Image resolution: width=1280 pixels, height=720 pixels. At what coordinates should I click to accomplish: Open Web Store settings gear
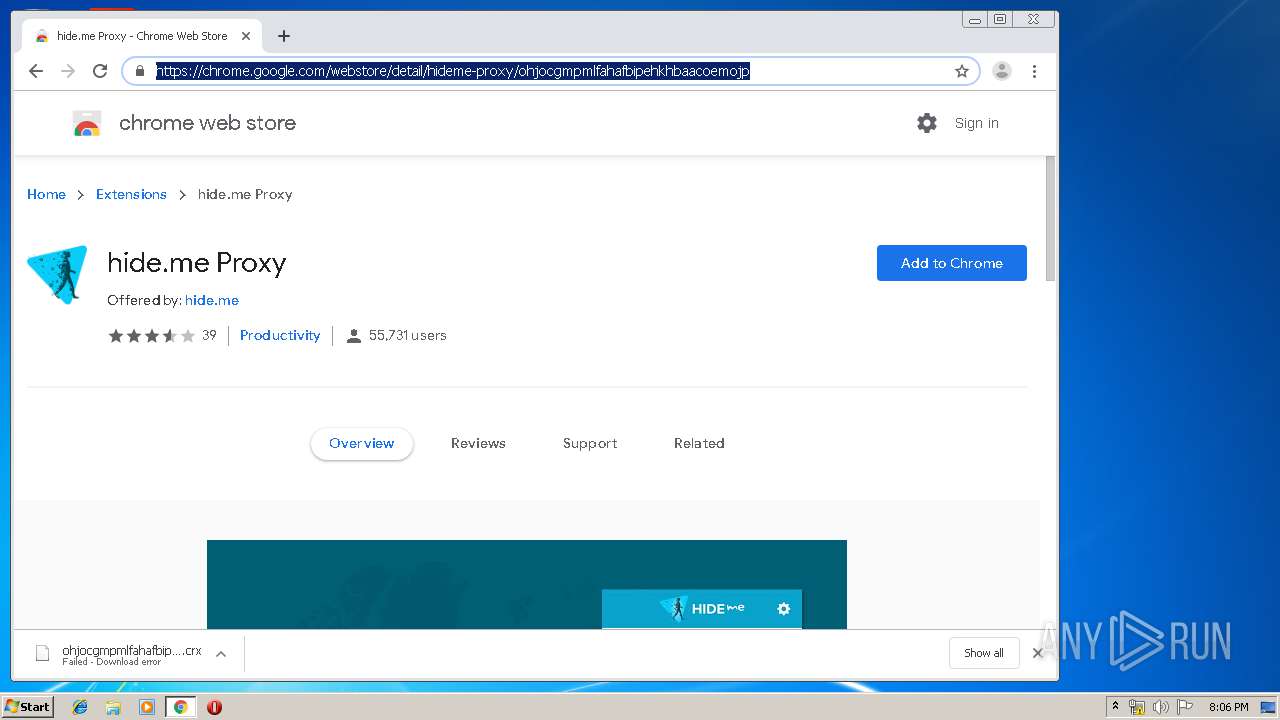point(927,123)
